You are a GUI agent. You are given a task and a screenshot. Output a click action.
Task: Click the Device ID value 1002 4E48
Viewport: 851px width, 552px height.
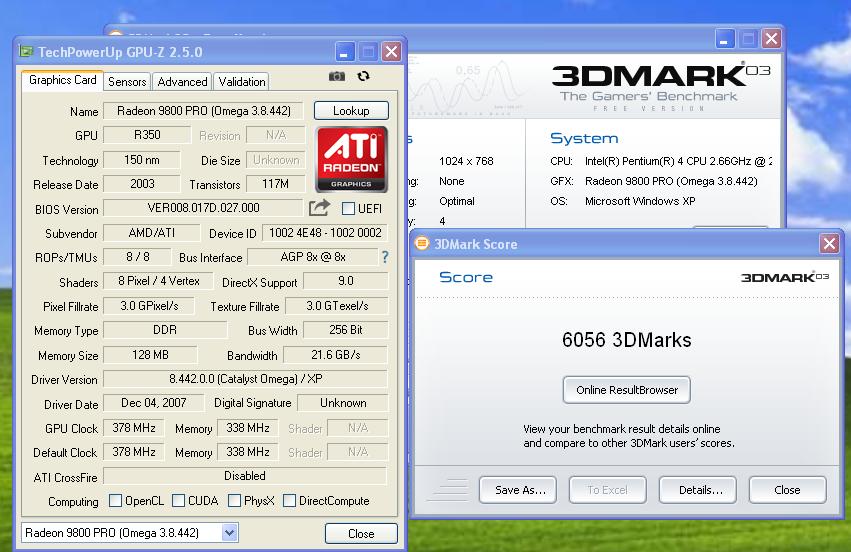(x=325, y=233)
